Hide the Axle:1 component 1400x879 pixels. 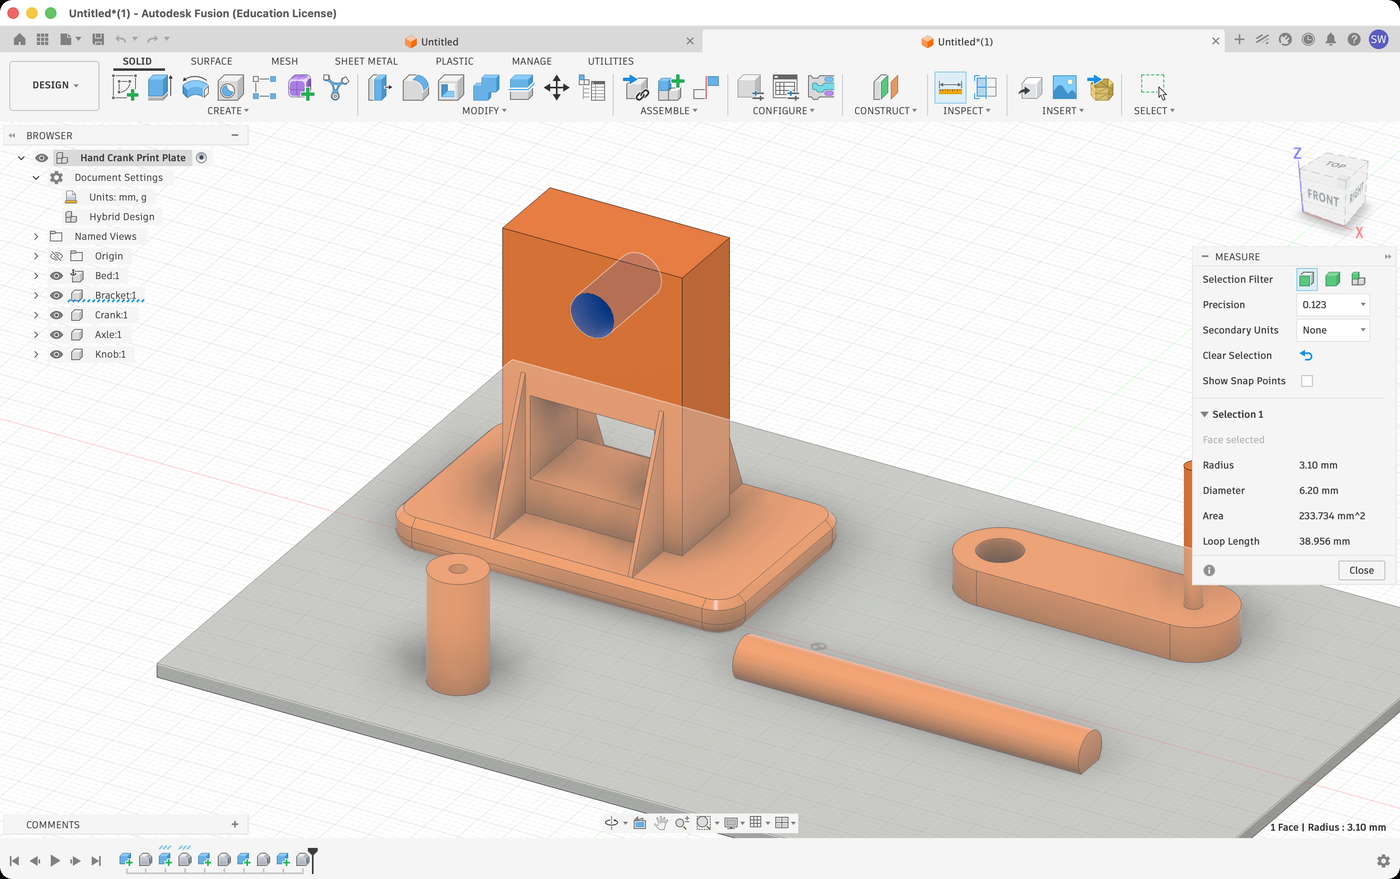(57, 335)
